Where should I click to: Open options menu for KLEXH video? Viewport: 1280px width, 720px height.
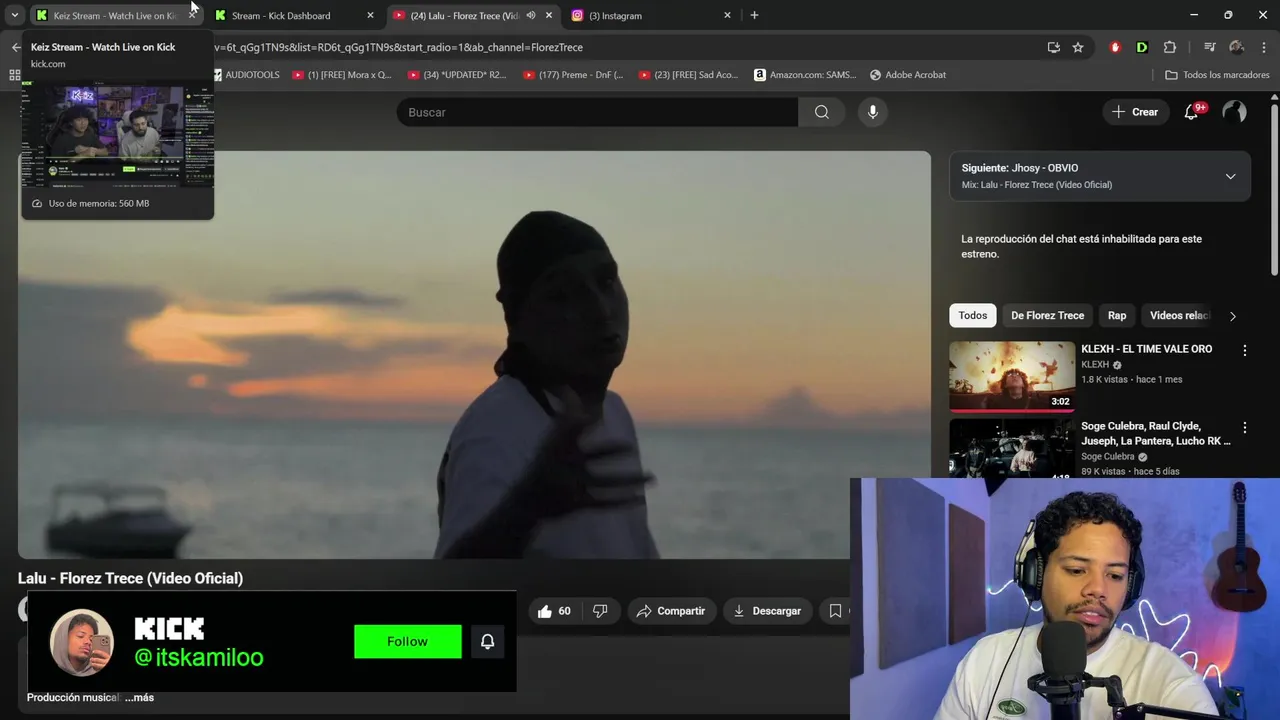click(1244, 351)
